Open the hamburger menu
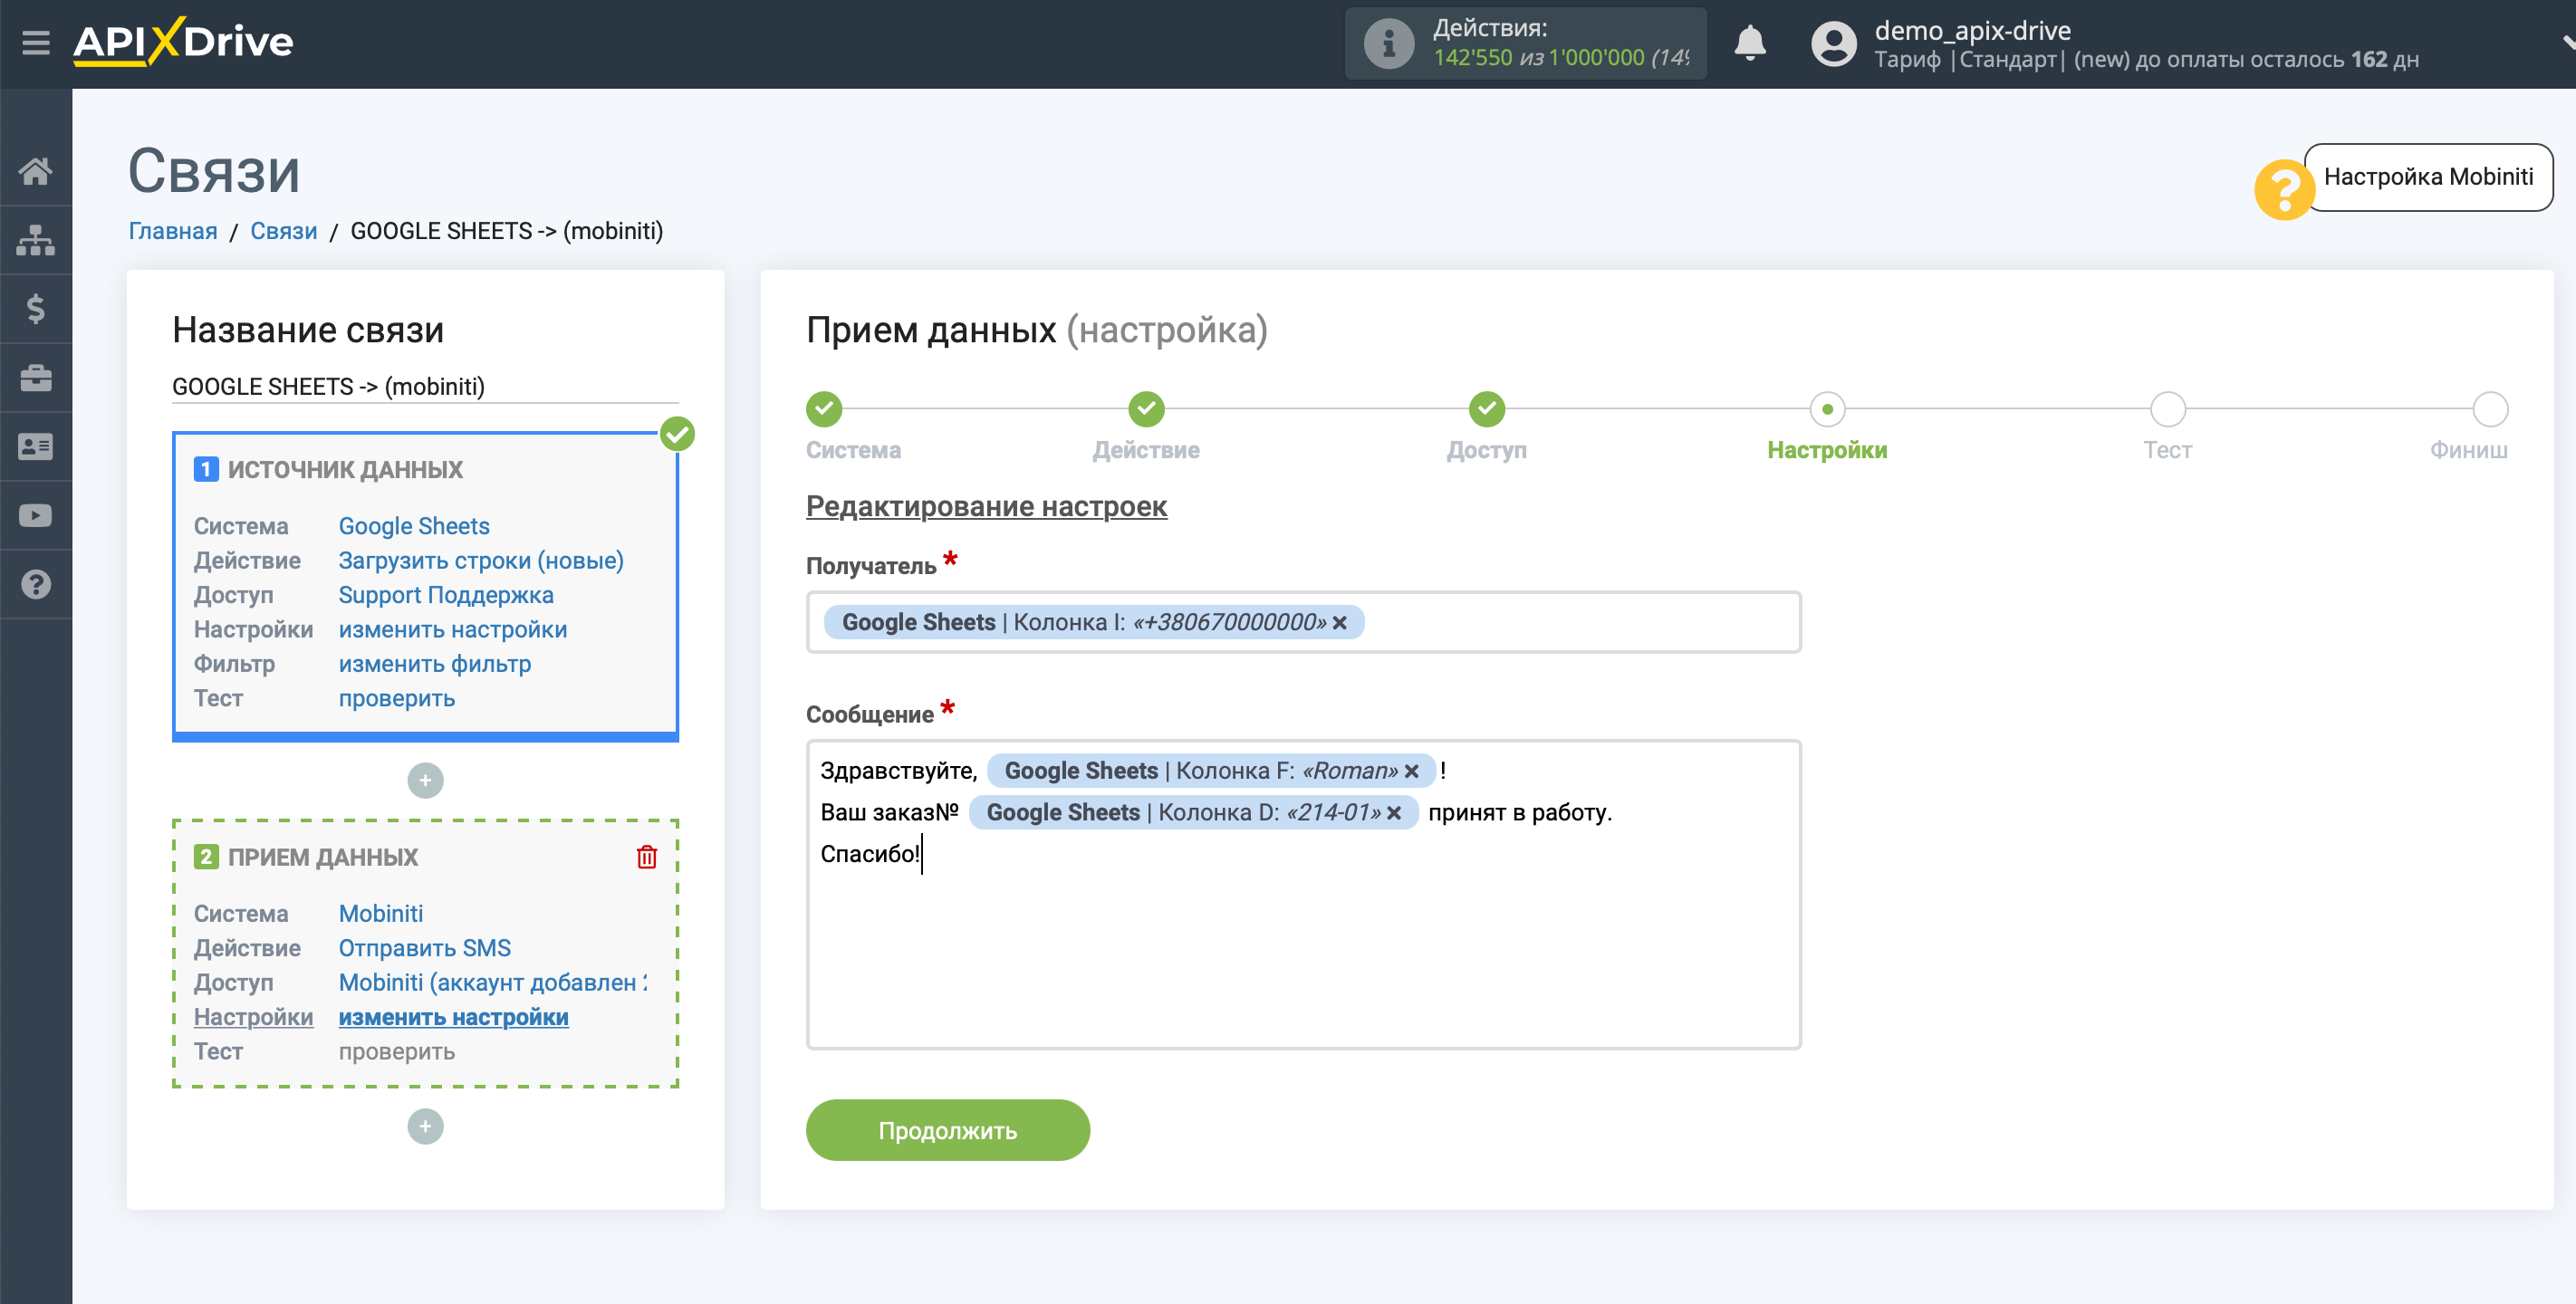 [x=36, y=42]
